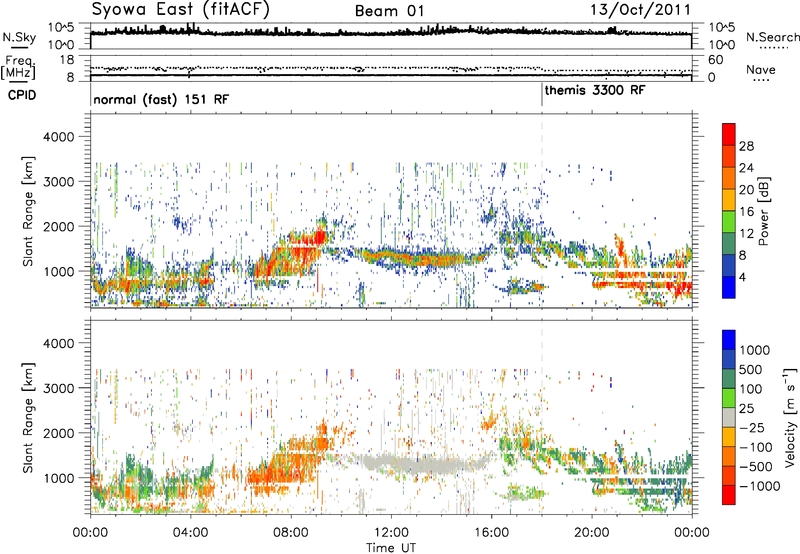Click the 'Syowa East (fitACF)' title
800x554 pixels.
pyautogui.click(x=181, y=9)
